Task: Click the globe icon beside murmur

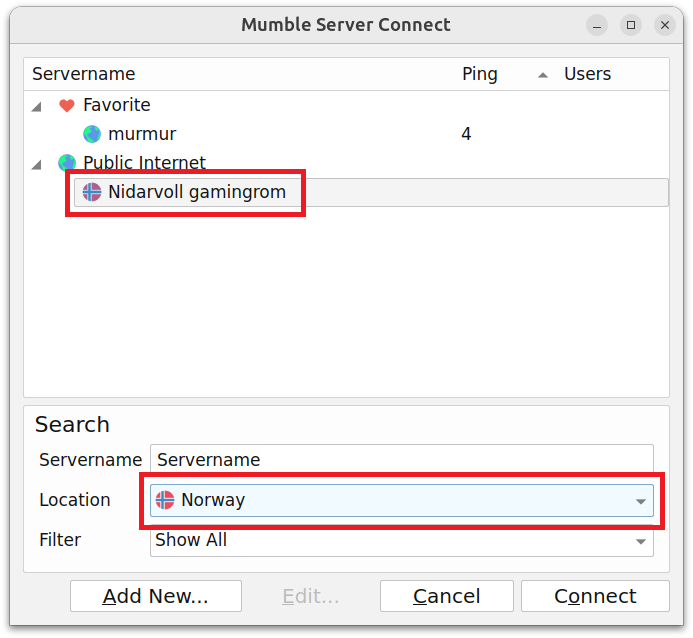Action: tap(92, 134)
